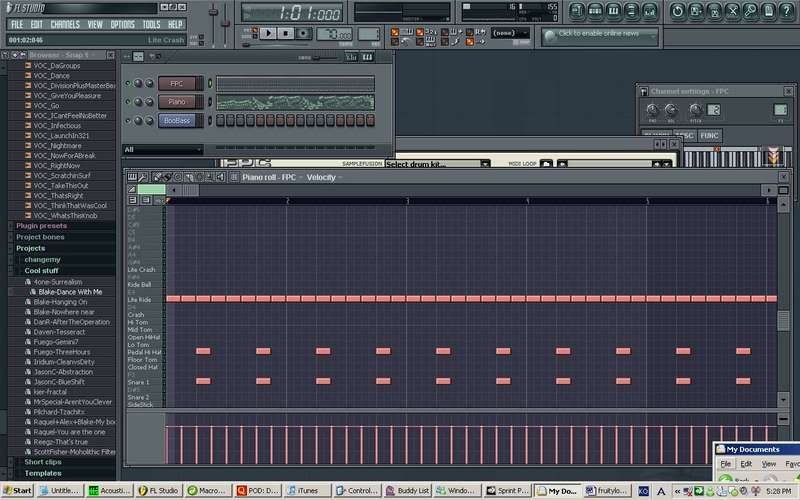800x500 pixels.
Task: Toggle mute LED for the FPC channel
Action: pos(128,83)
